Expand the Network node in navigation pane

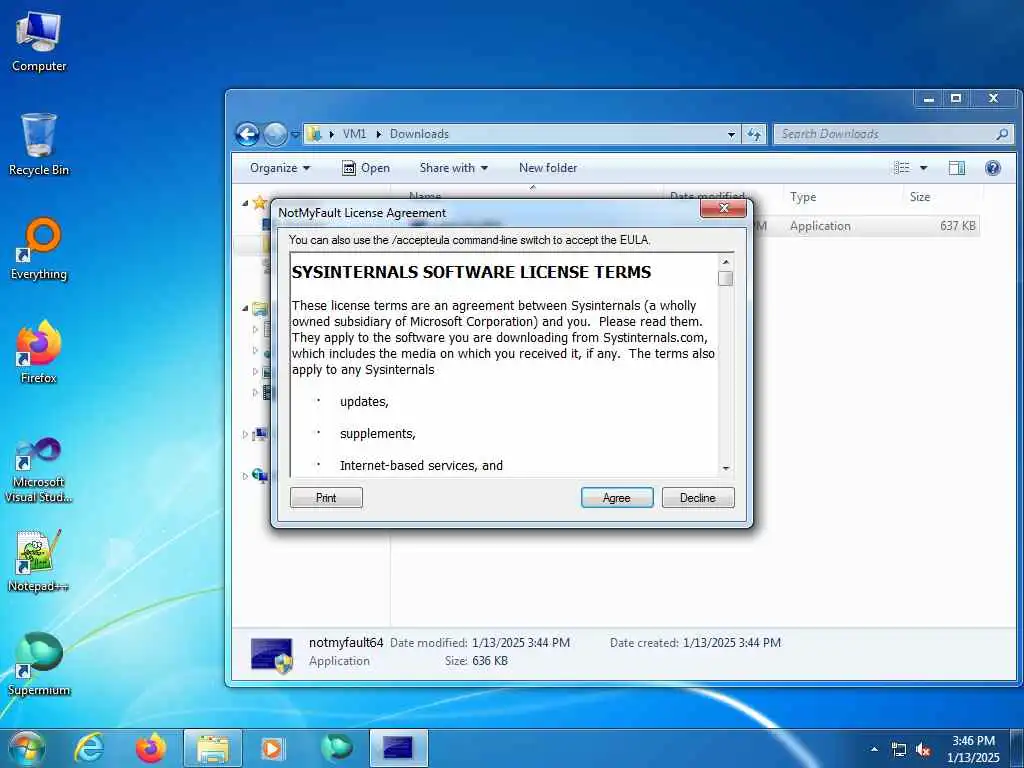coord(245,476)
